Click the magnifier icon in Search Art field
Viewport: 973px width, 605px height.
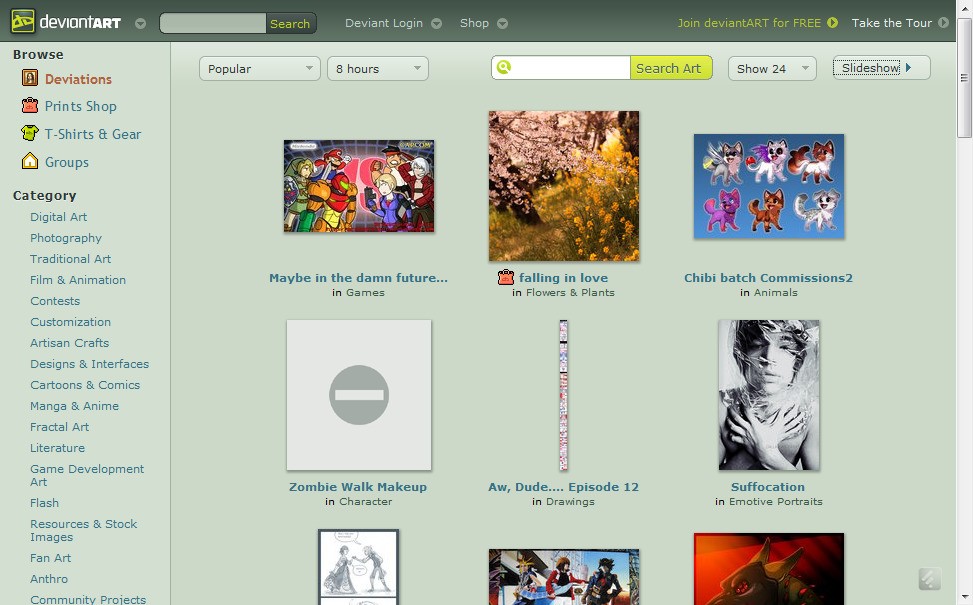(504, 67)
